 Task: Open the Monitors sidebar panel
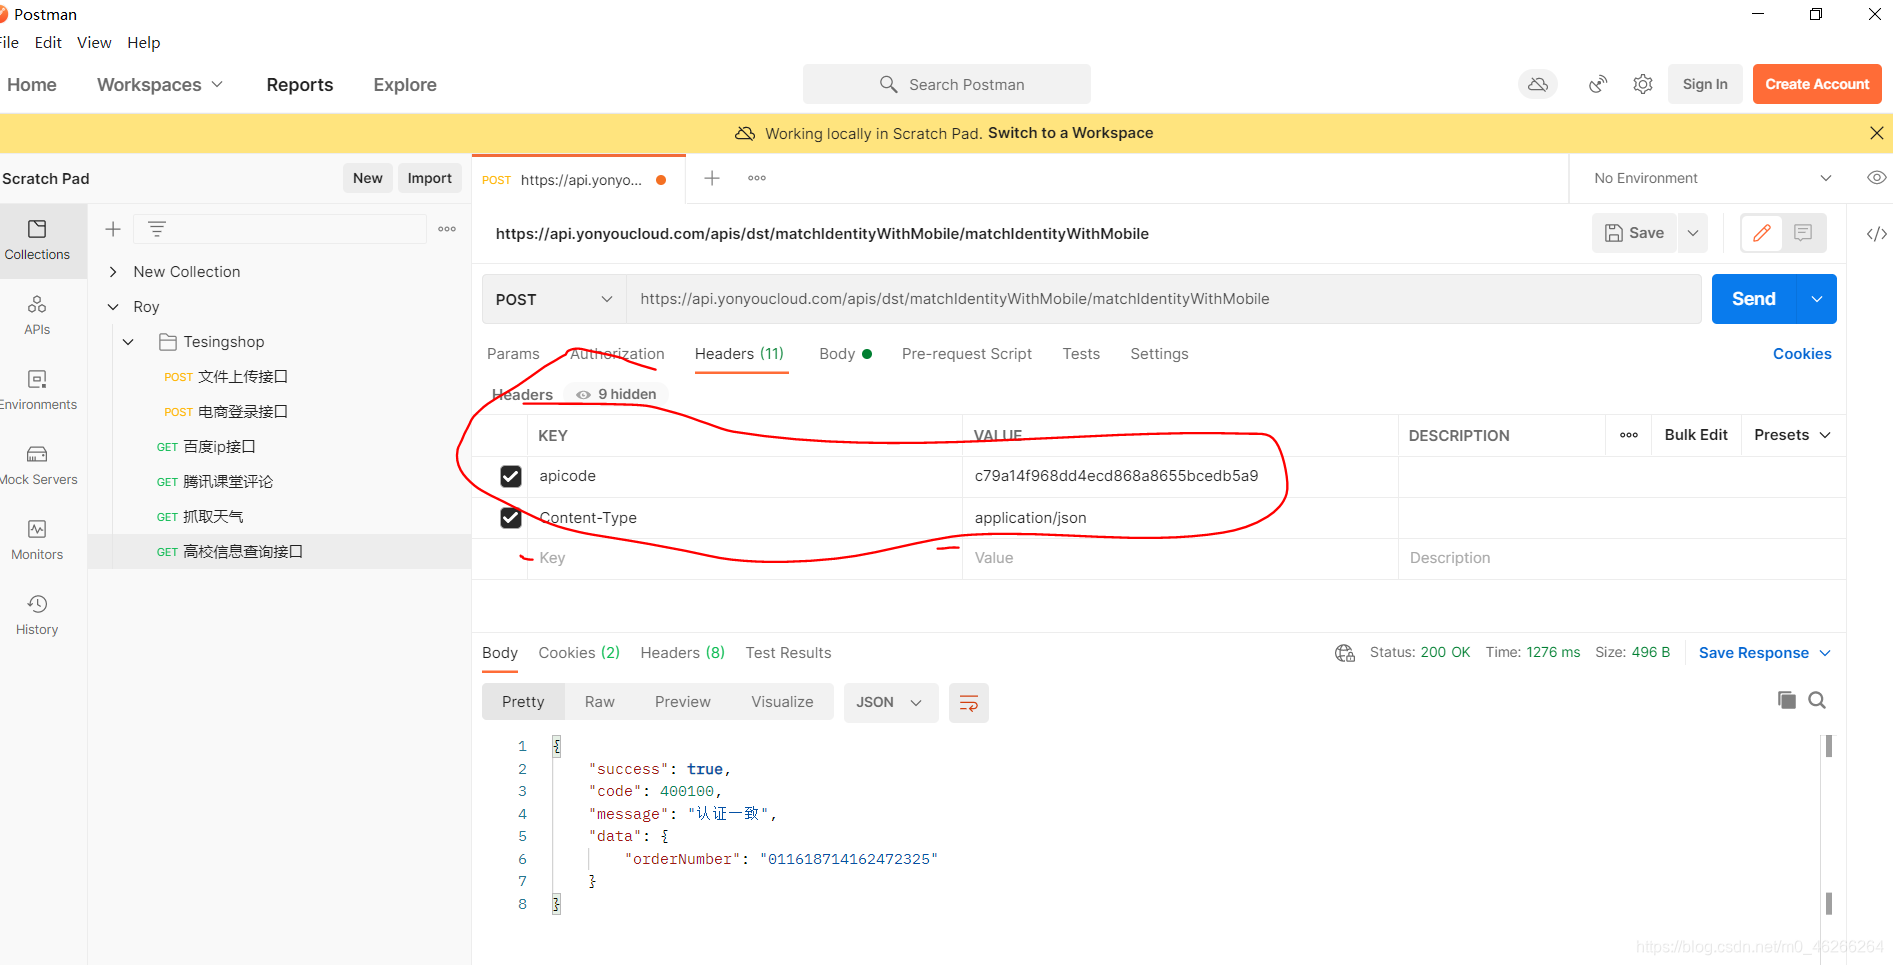tap(37, 540)
